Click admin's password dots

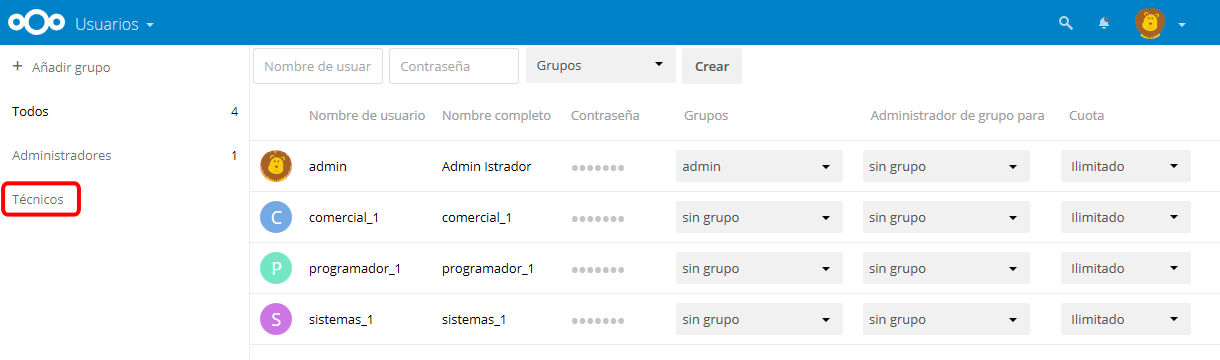tap(598, 167)
